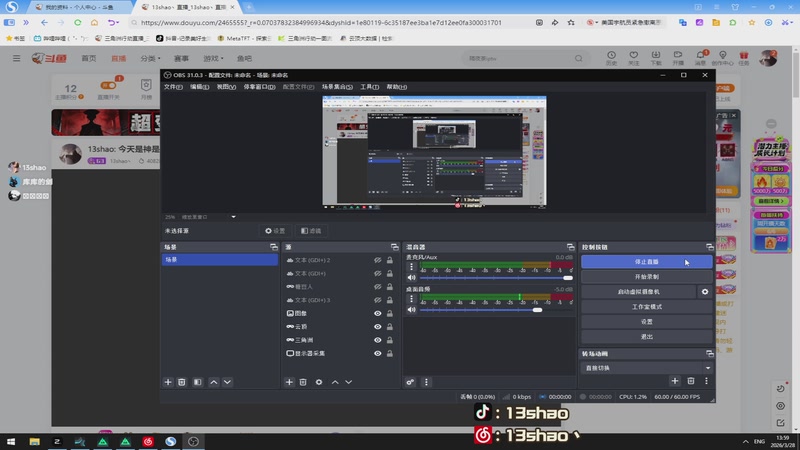800x450 pixels.
Task: Open OBS 编辑 menu
Action: (x=199, y=87)
